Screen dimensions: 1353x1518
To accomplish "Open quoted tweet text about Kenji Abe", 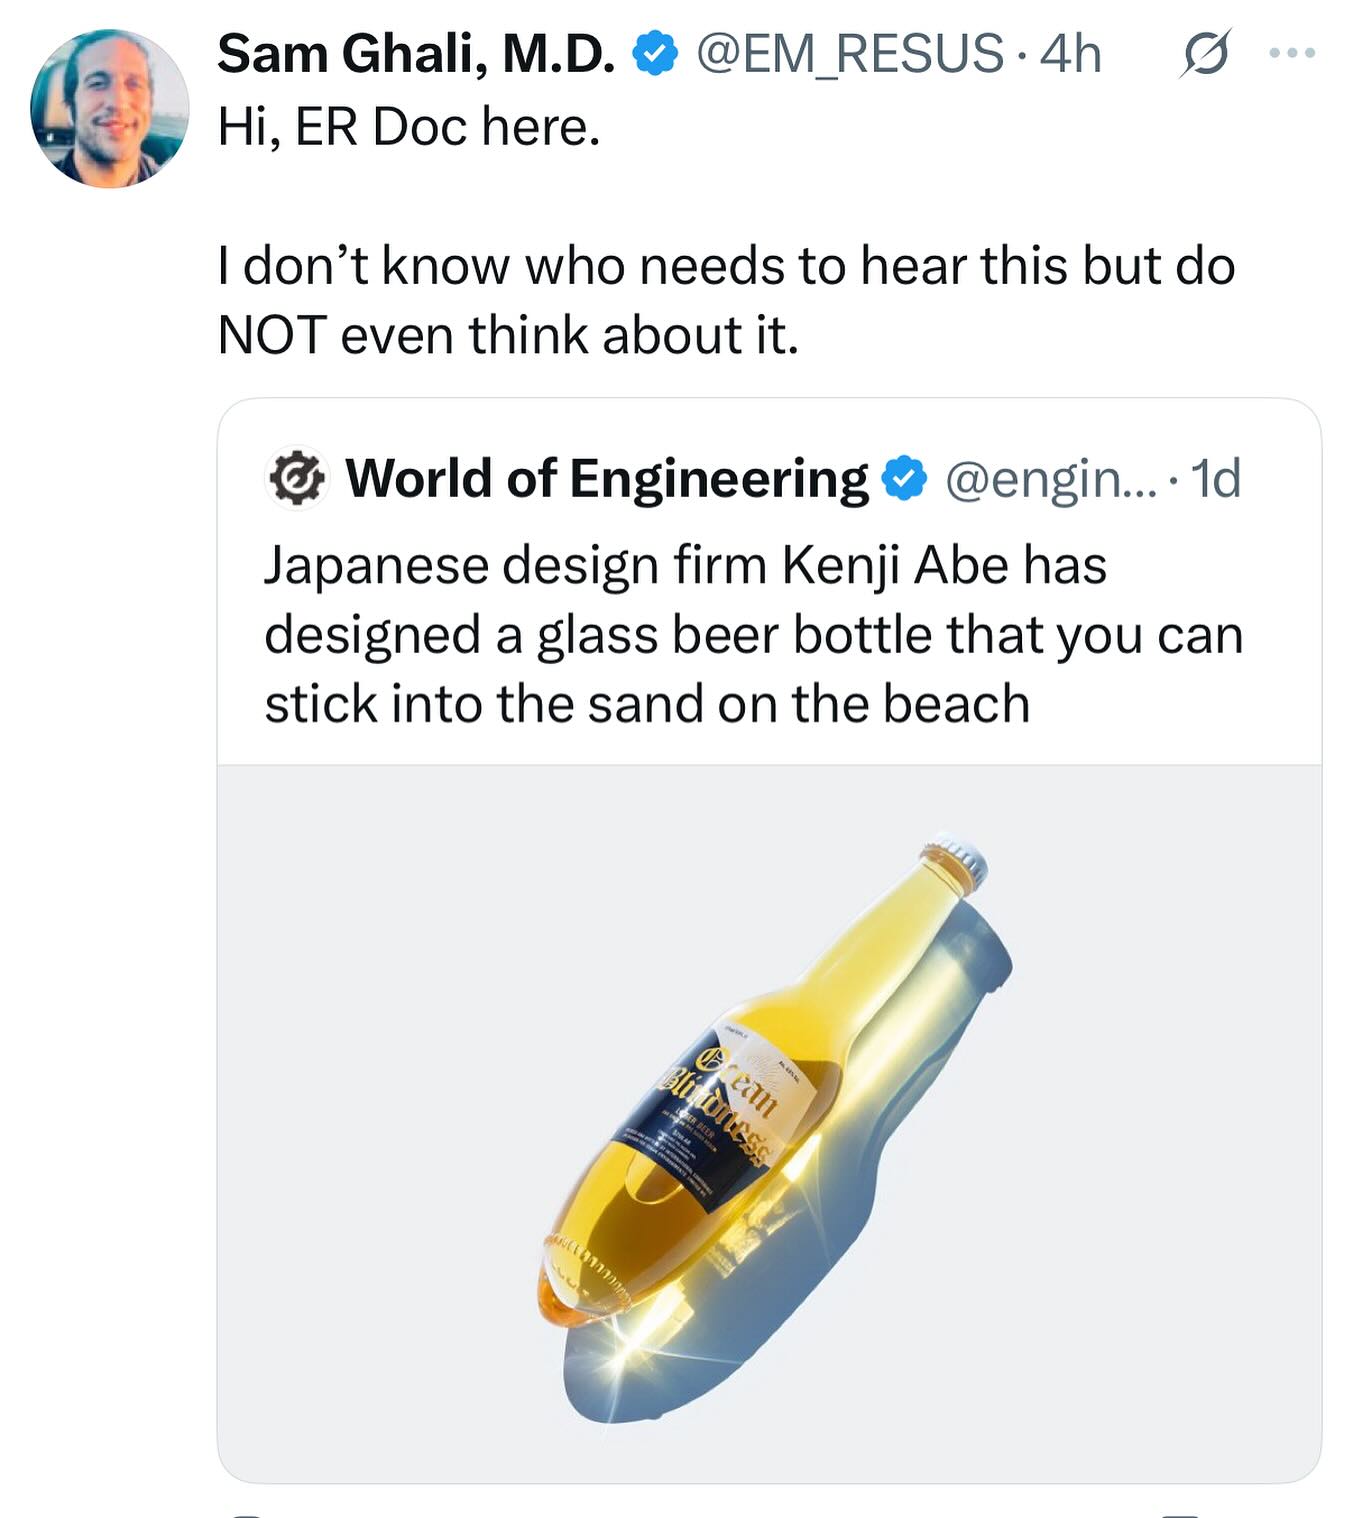I will [753, 634].
